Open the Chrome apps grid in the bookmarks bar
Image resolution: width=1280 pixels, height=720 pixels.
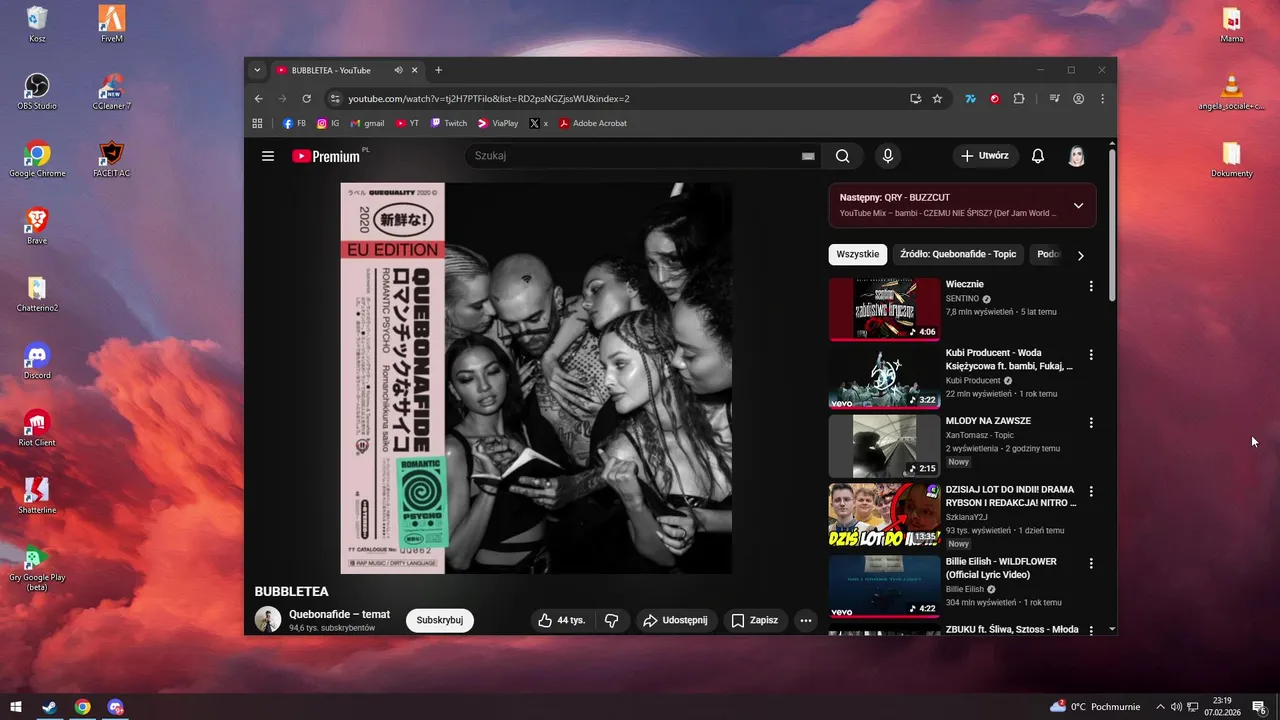tap(257, 123)
